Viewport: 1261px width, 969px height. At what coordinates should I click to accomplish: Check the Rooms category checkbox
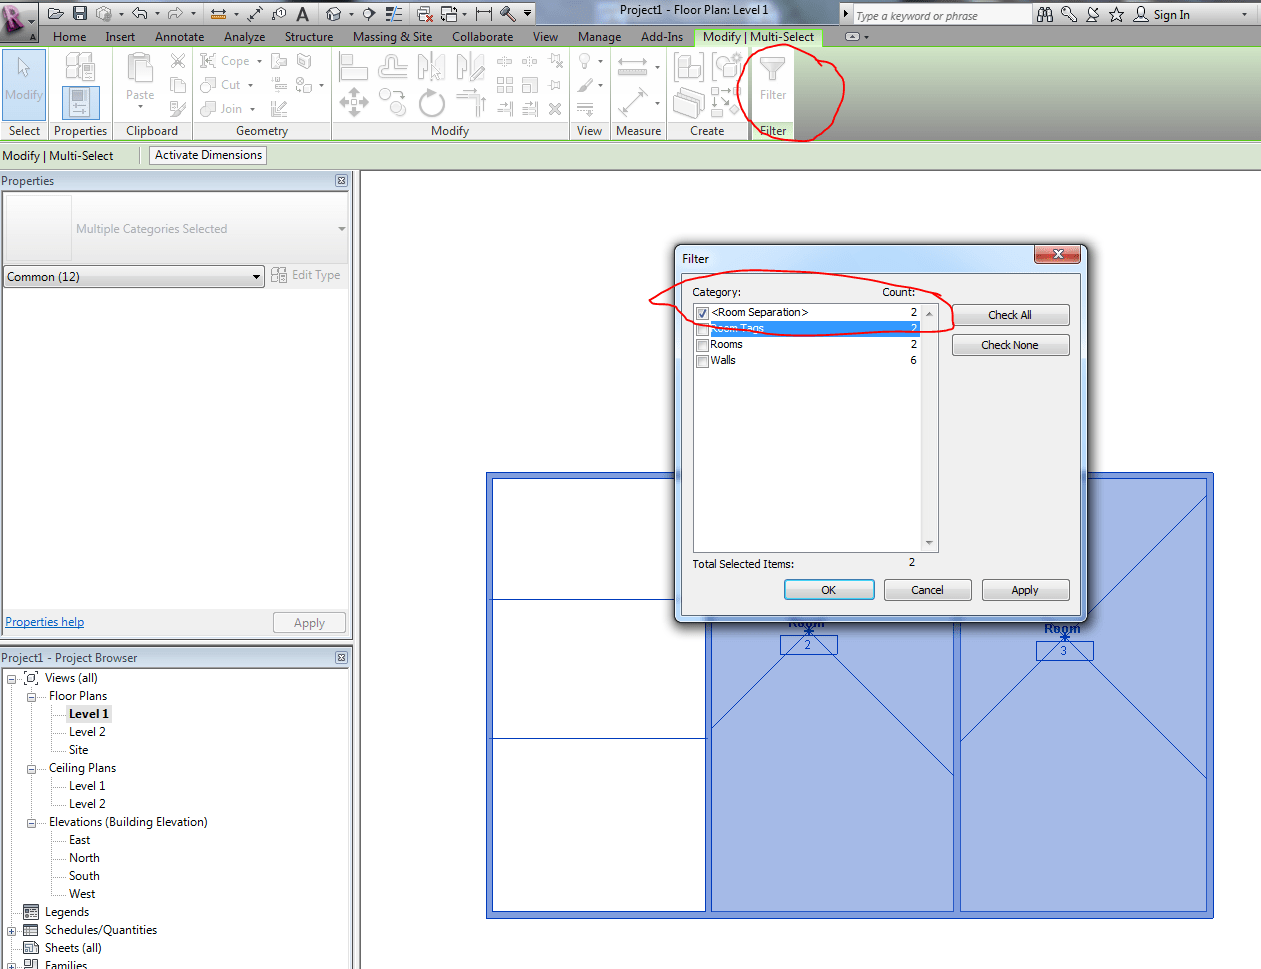point(702,345)
